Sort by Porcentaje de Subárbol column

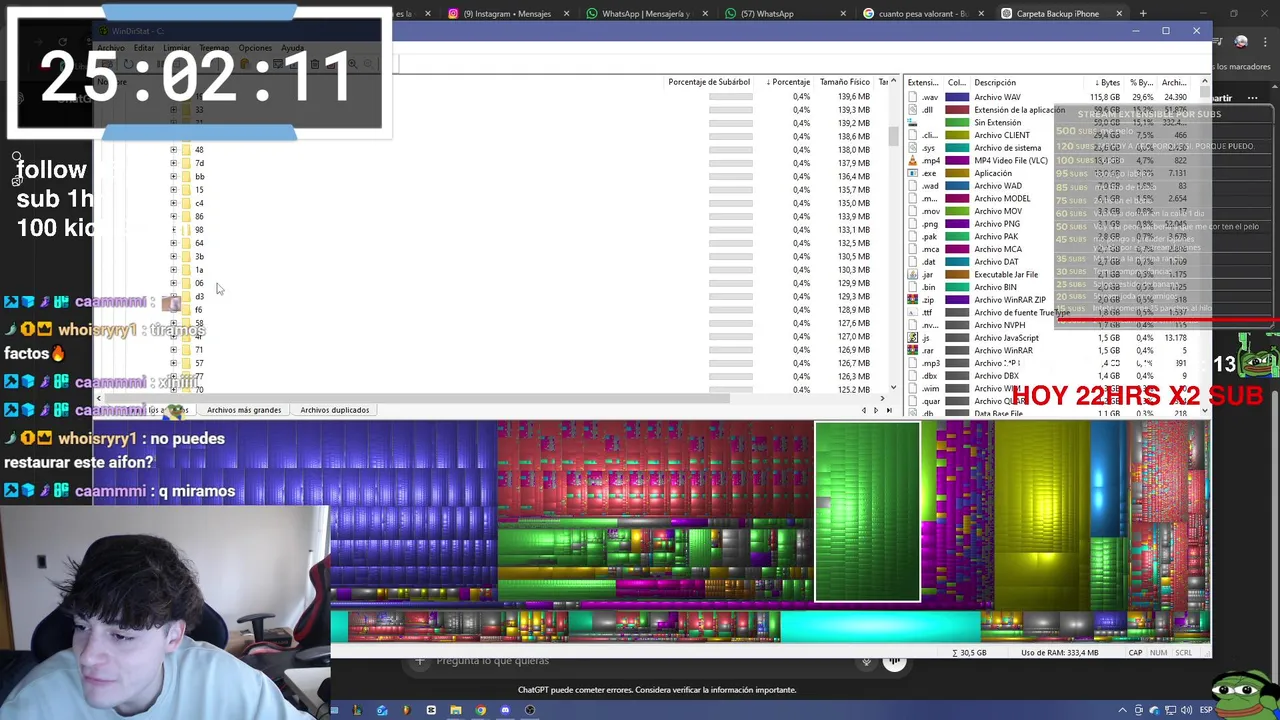click(x=709, y=82)
